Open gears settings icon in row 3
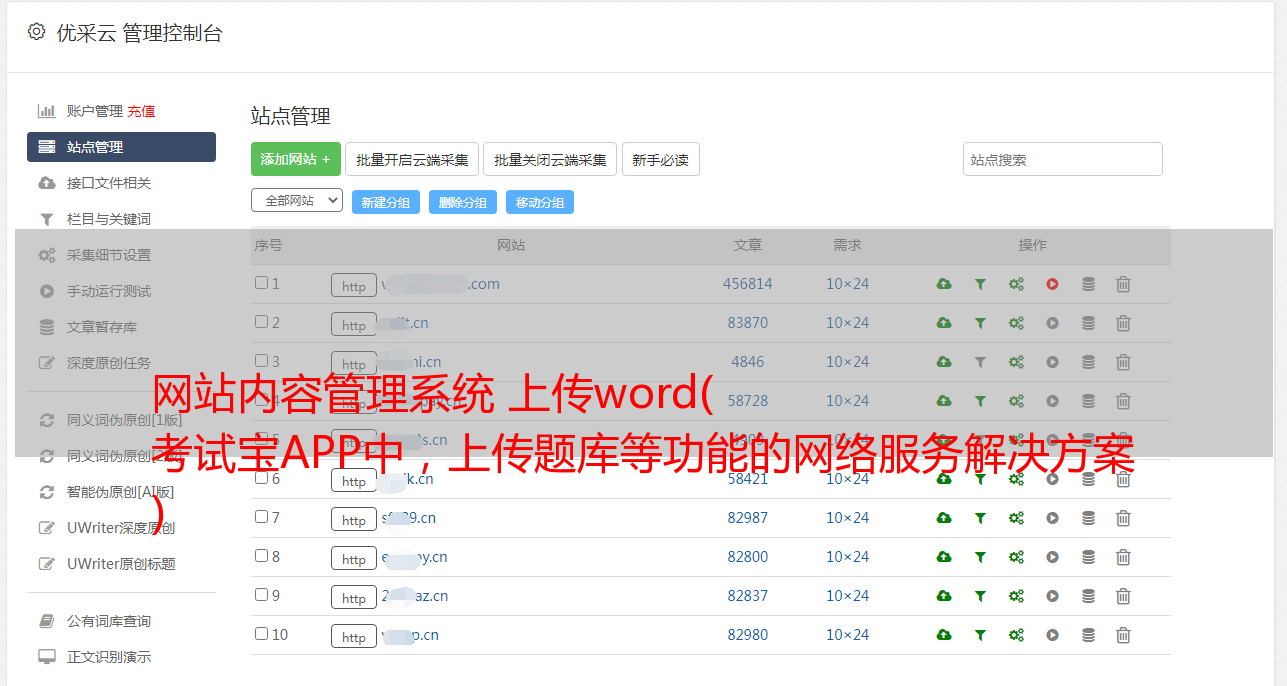 coord(1016,362)
